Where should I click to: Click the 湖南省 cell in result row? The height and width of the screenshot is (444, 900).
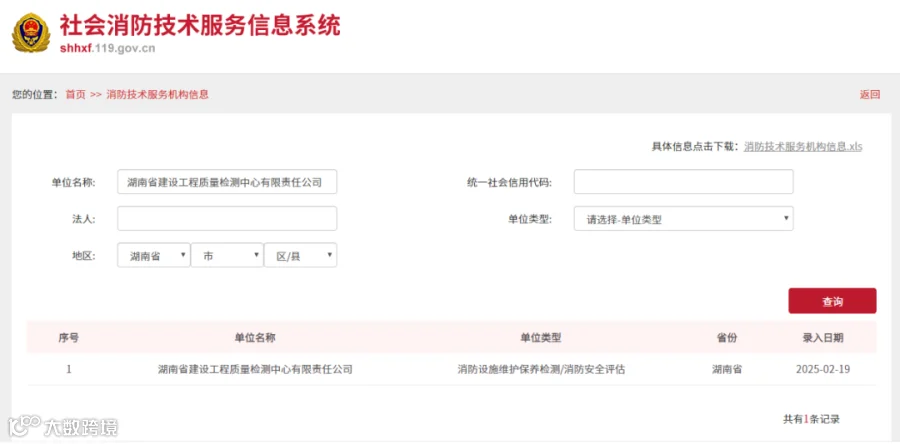[x=727, y=369]
